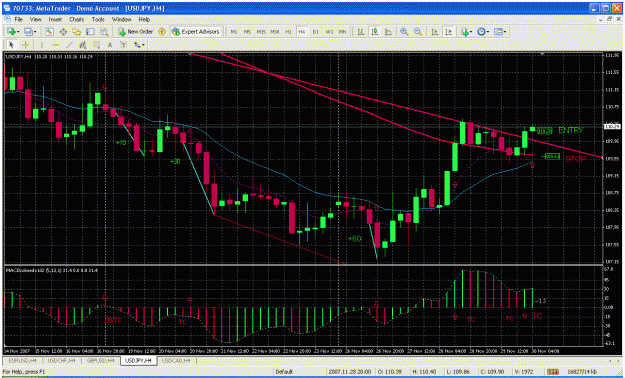Switch to the GBPUSD,H4 chart tab
The width and height of the screenshot is (625, 378).
[100, 360]
